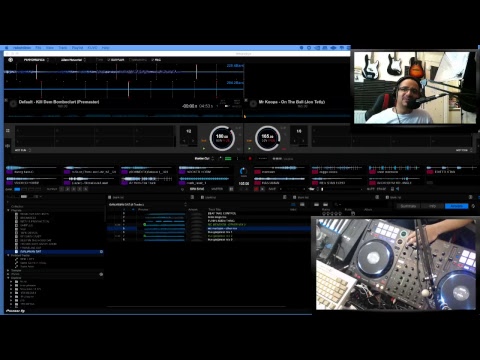Click deck 2 beat loop value 16

299,131
